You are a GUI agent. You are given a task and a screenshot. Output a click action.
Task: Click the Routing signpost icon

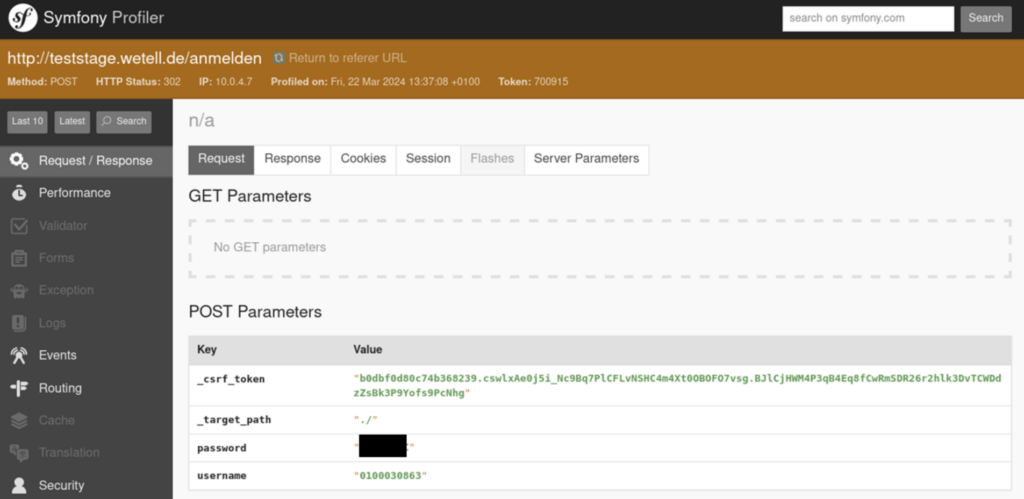coord(19,388)
